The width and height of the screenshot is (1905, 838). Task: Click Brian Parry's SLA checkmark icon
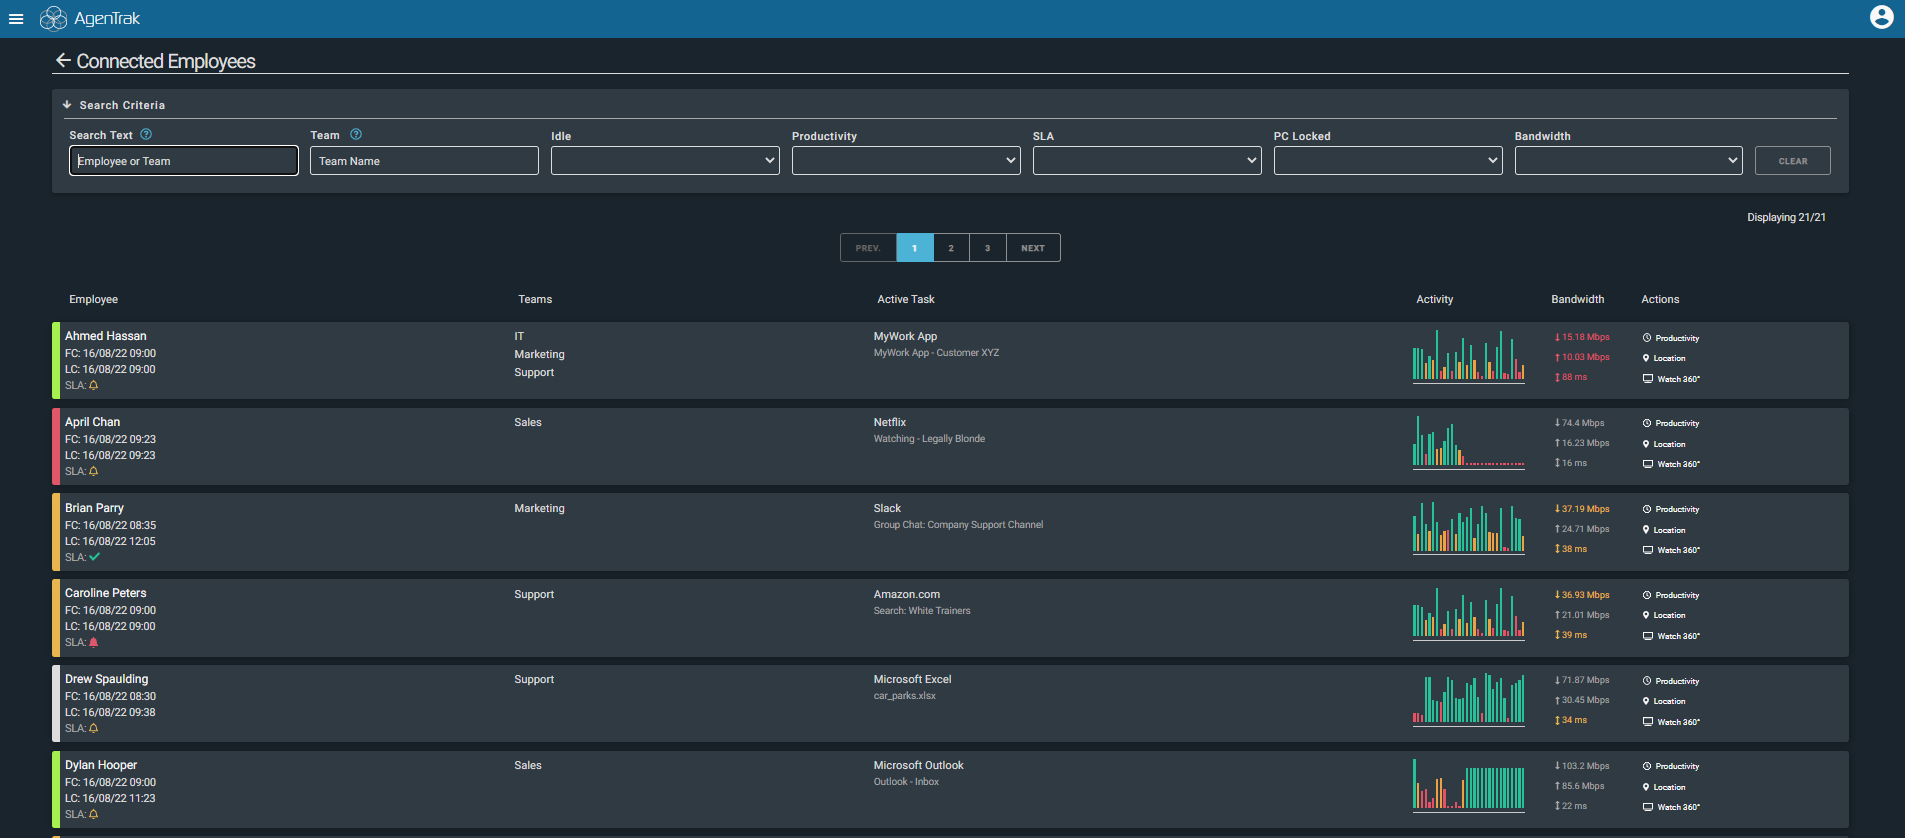(x=95, y=557)
